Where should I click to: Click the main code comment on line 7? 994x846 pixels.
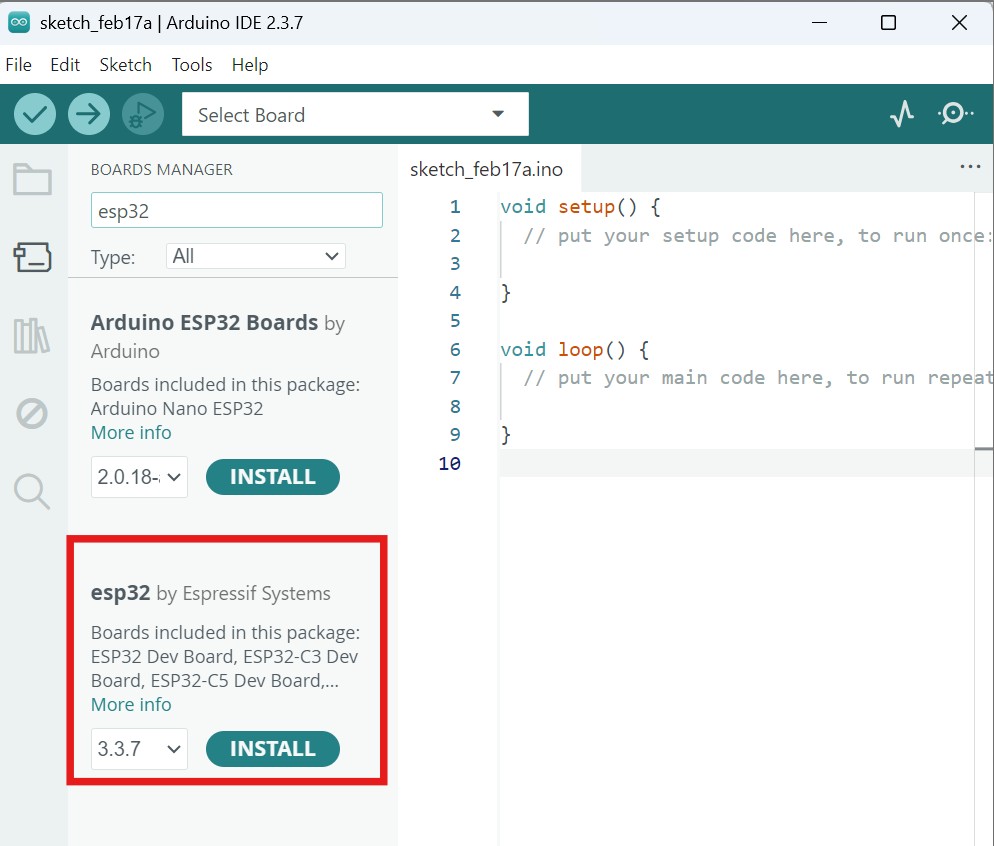coord(757,378)
